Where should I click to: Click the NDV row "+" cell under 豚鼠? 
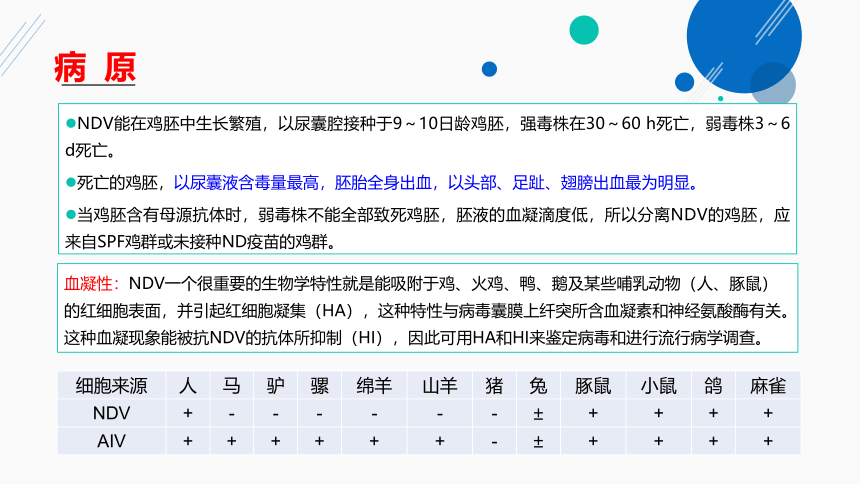click(593, 413)
